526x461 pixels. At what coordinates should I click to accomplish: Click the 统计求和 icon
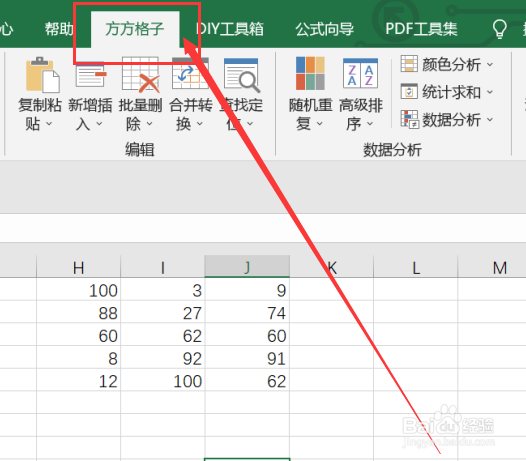[409, 91]
